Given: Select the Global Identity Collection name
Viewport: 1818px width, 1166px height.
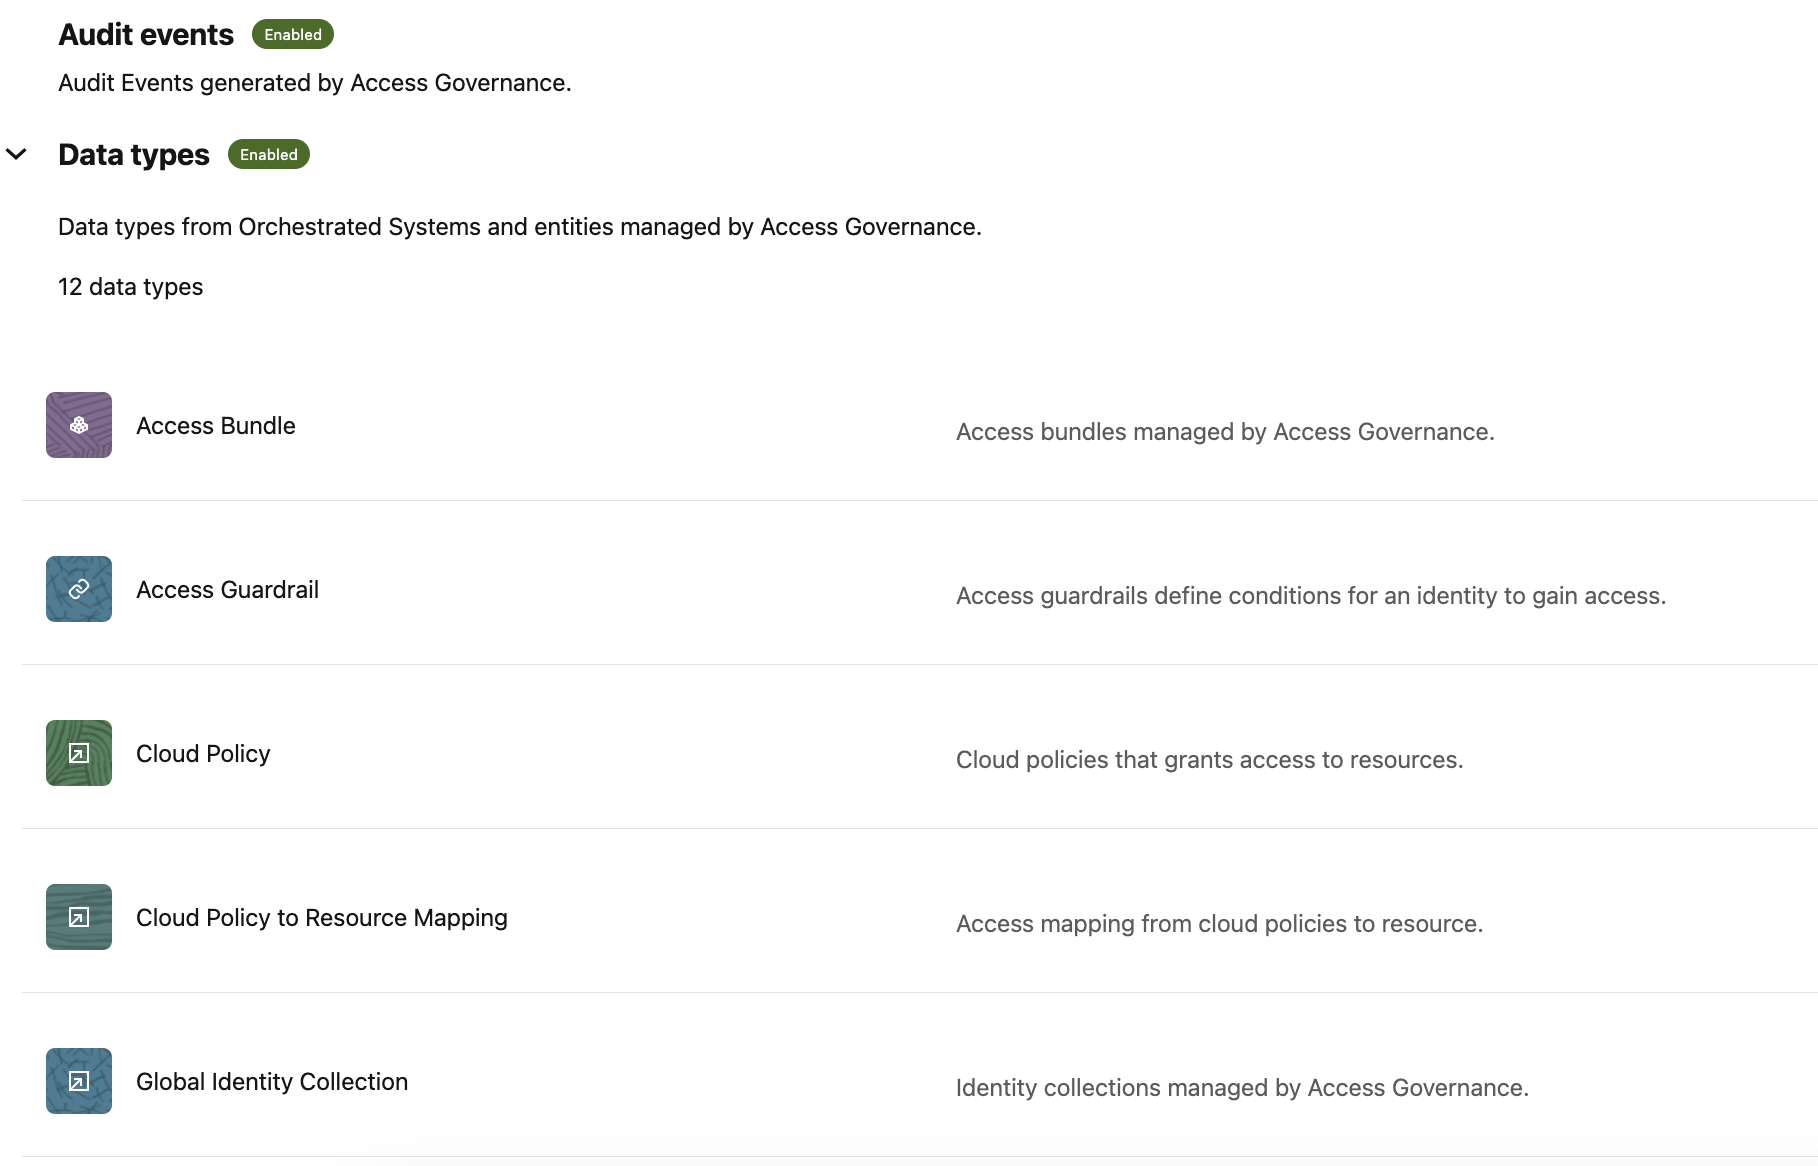Looking at the screenshot, I should click(272, 1082).
